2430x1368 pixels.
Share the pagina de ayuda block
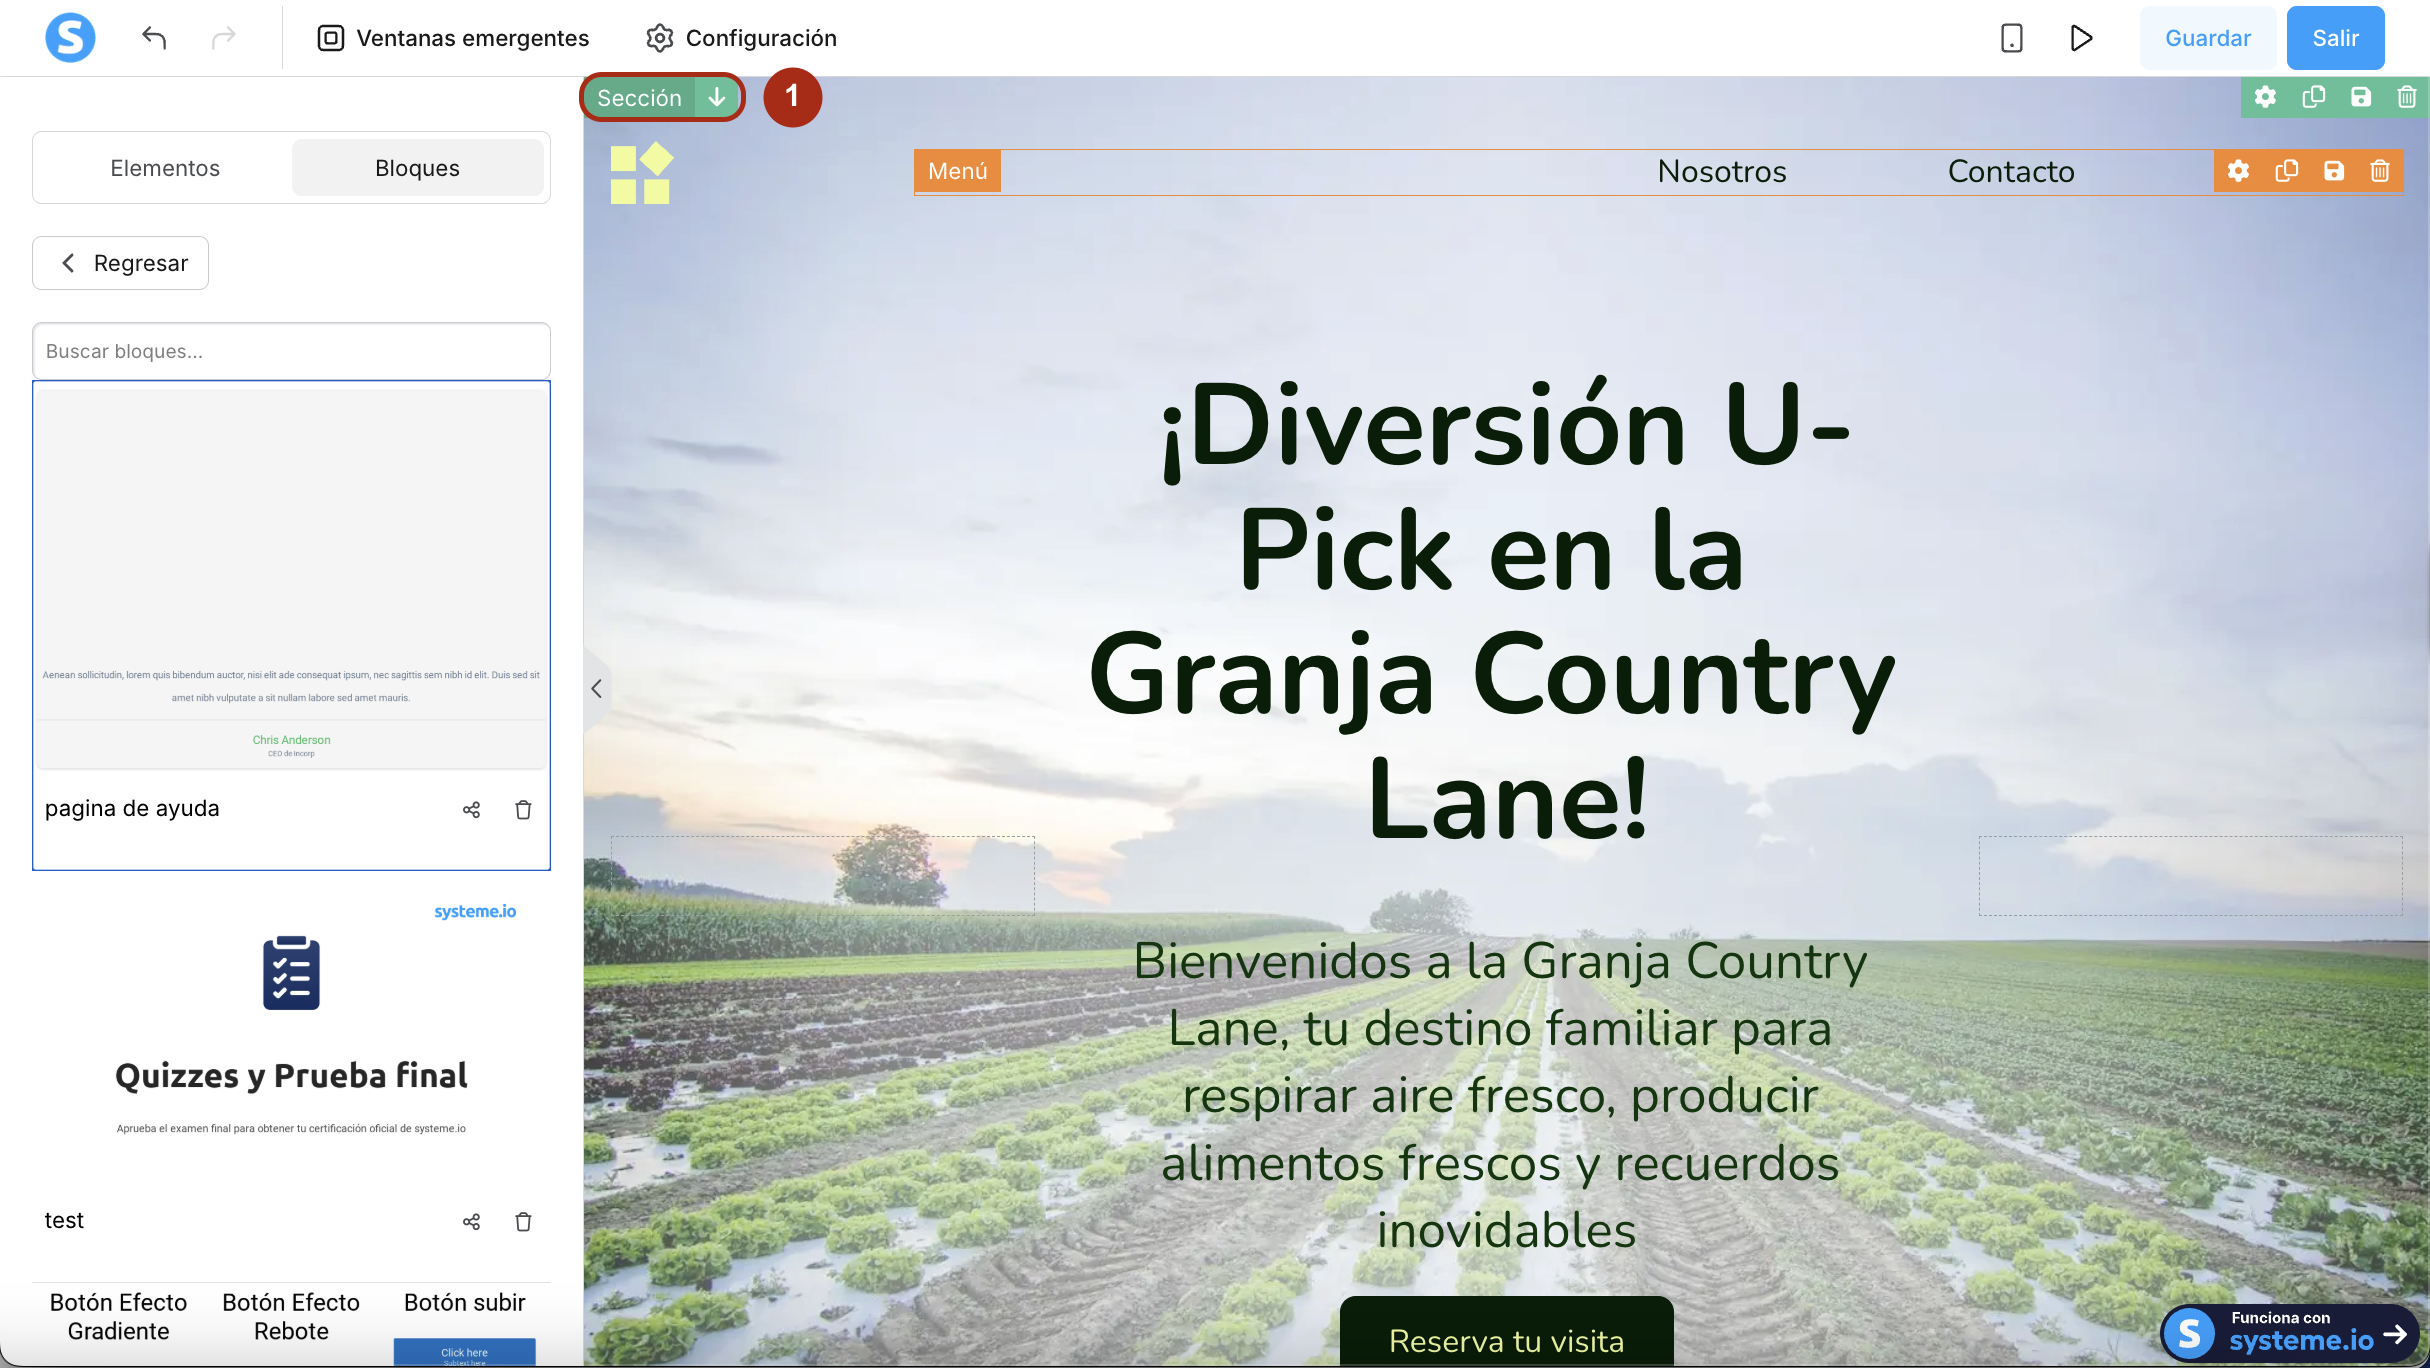point(471,810)
